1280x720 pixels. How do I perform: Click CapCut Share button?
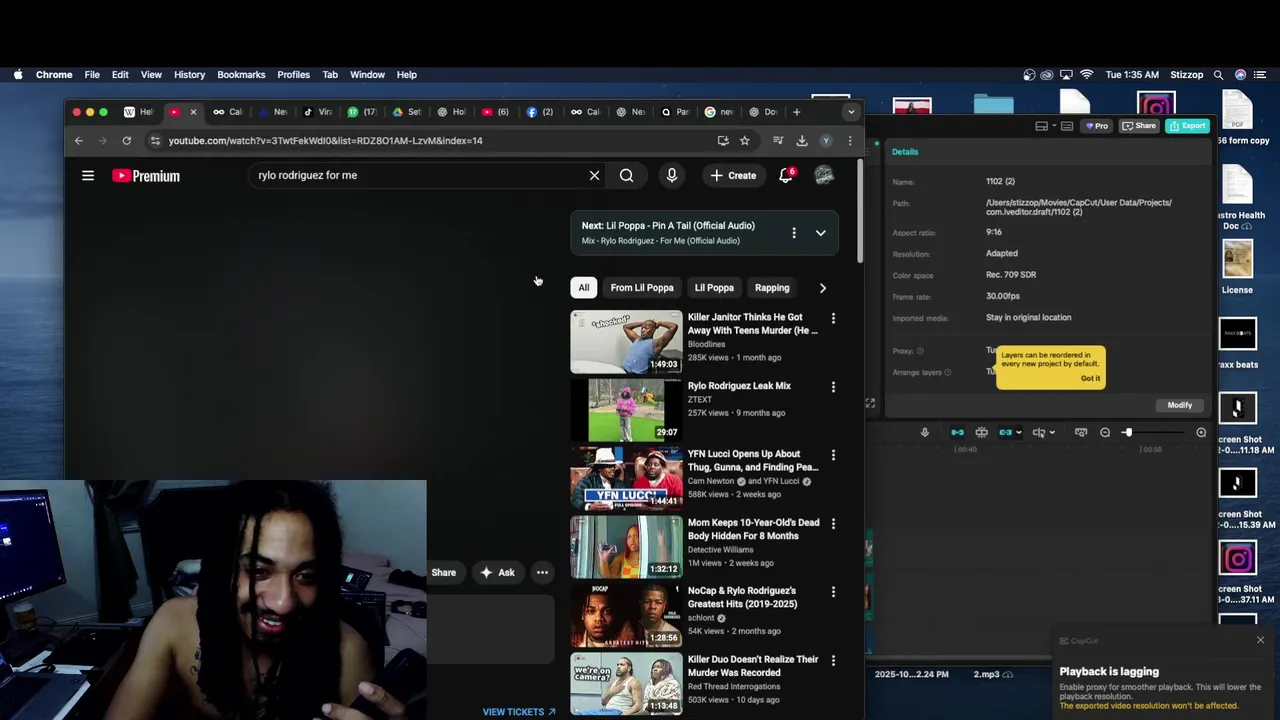pyautogui.click(x=1139, y=126)
